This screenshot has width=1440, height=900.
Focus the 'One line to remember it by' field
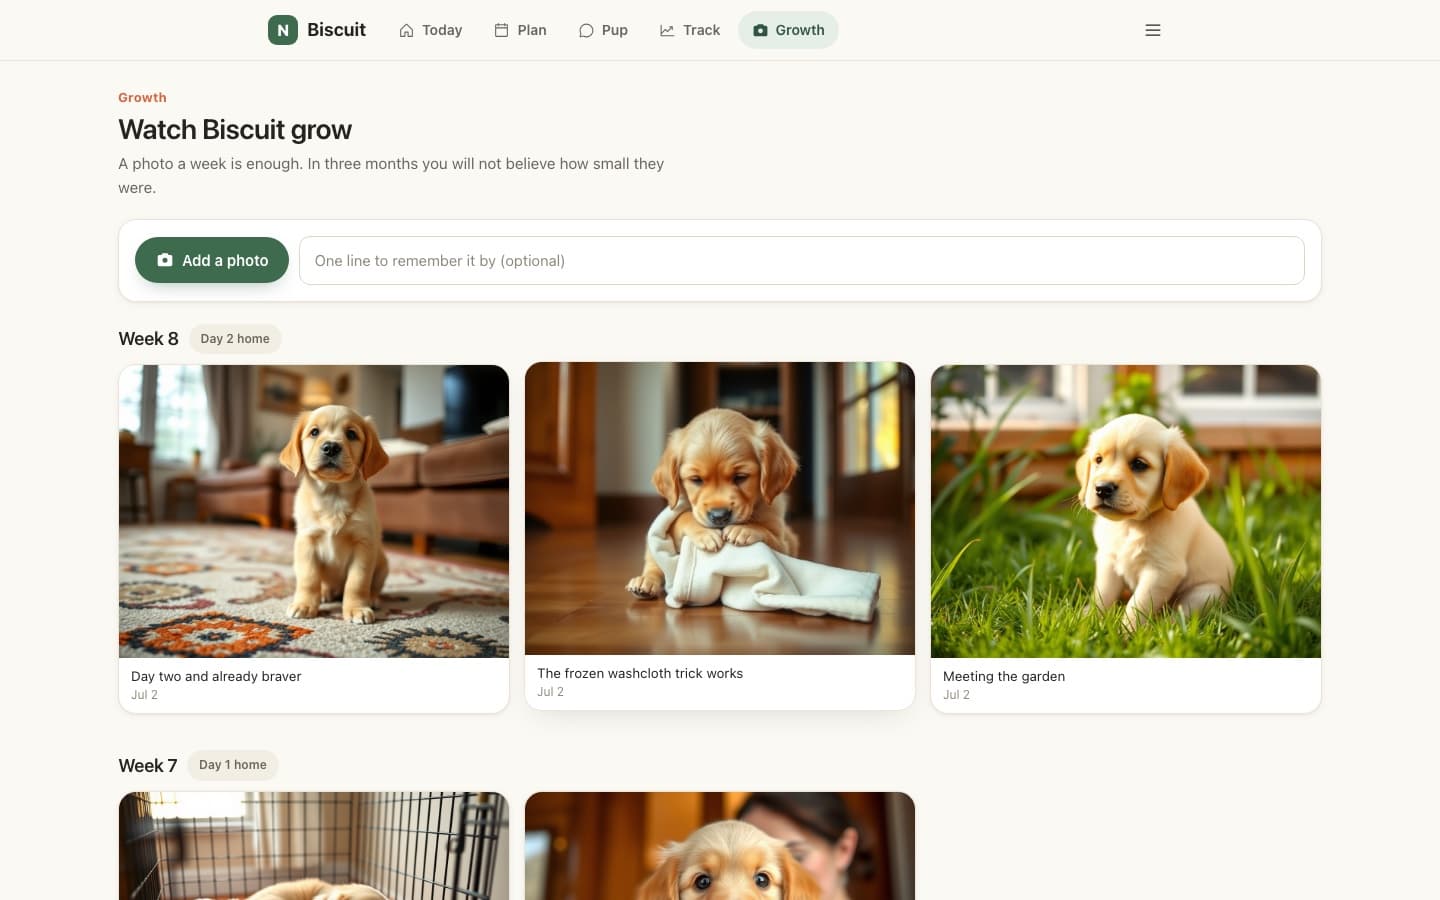[802, 260]
